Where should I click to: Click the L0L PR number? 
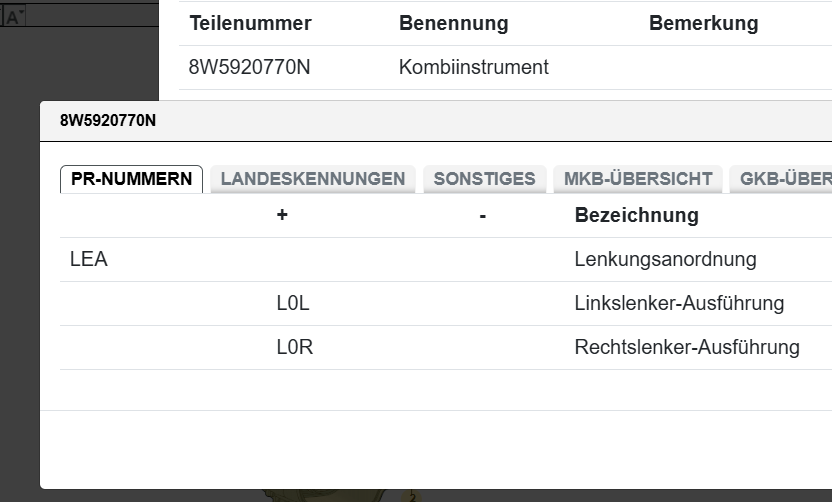[293, 303]
